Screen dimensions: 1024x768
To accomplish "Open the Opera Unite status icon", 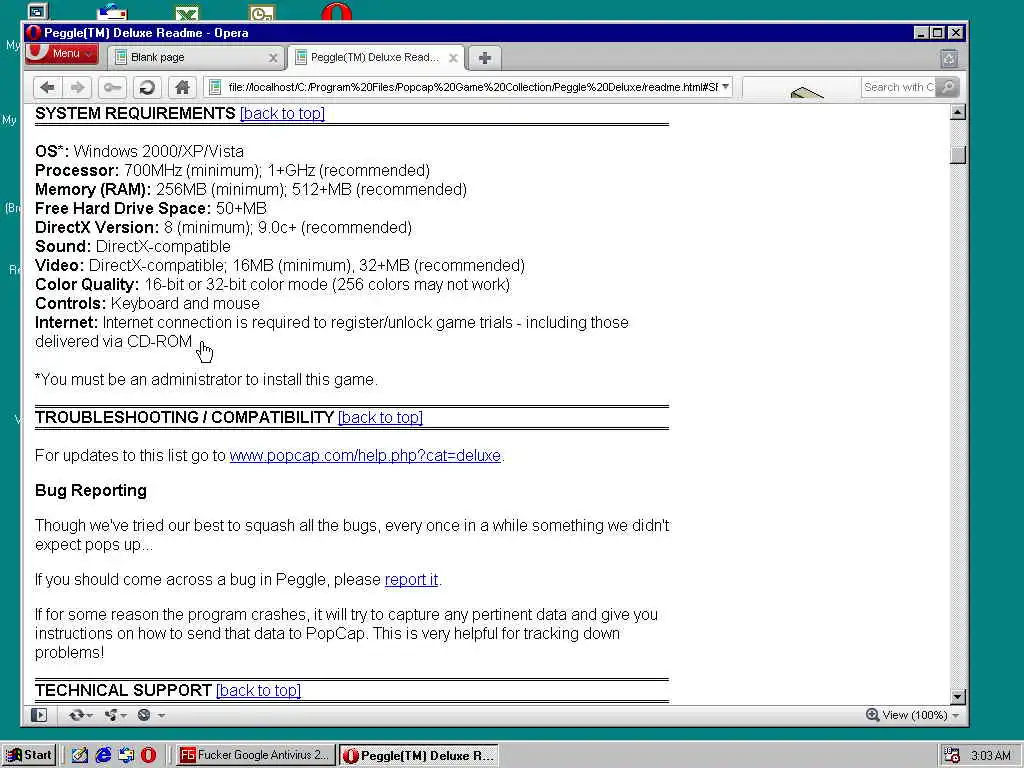I will point(111,715).
